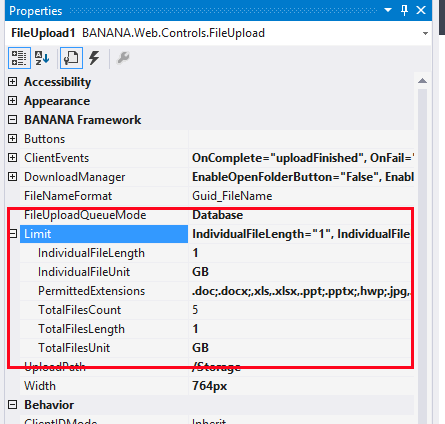This screenshot has height=424, width=445.
Task: Open the FileUpload1 object selector dropdown
Action: [425, 33]
